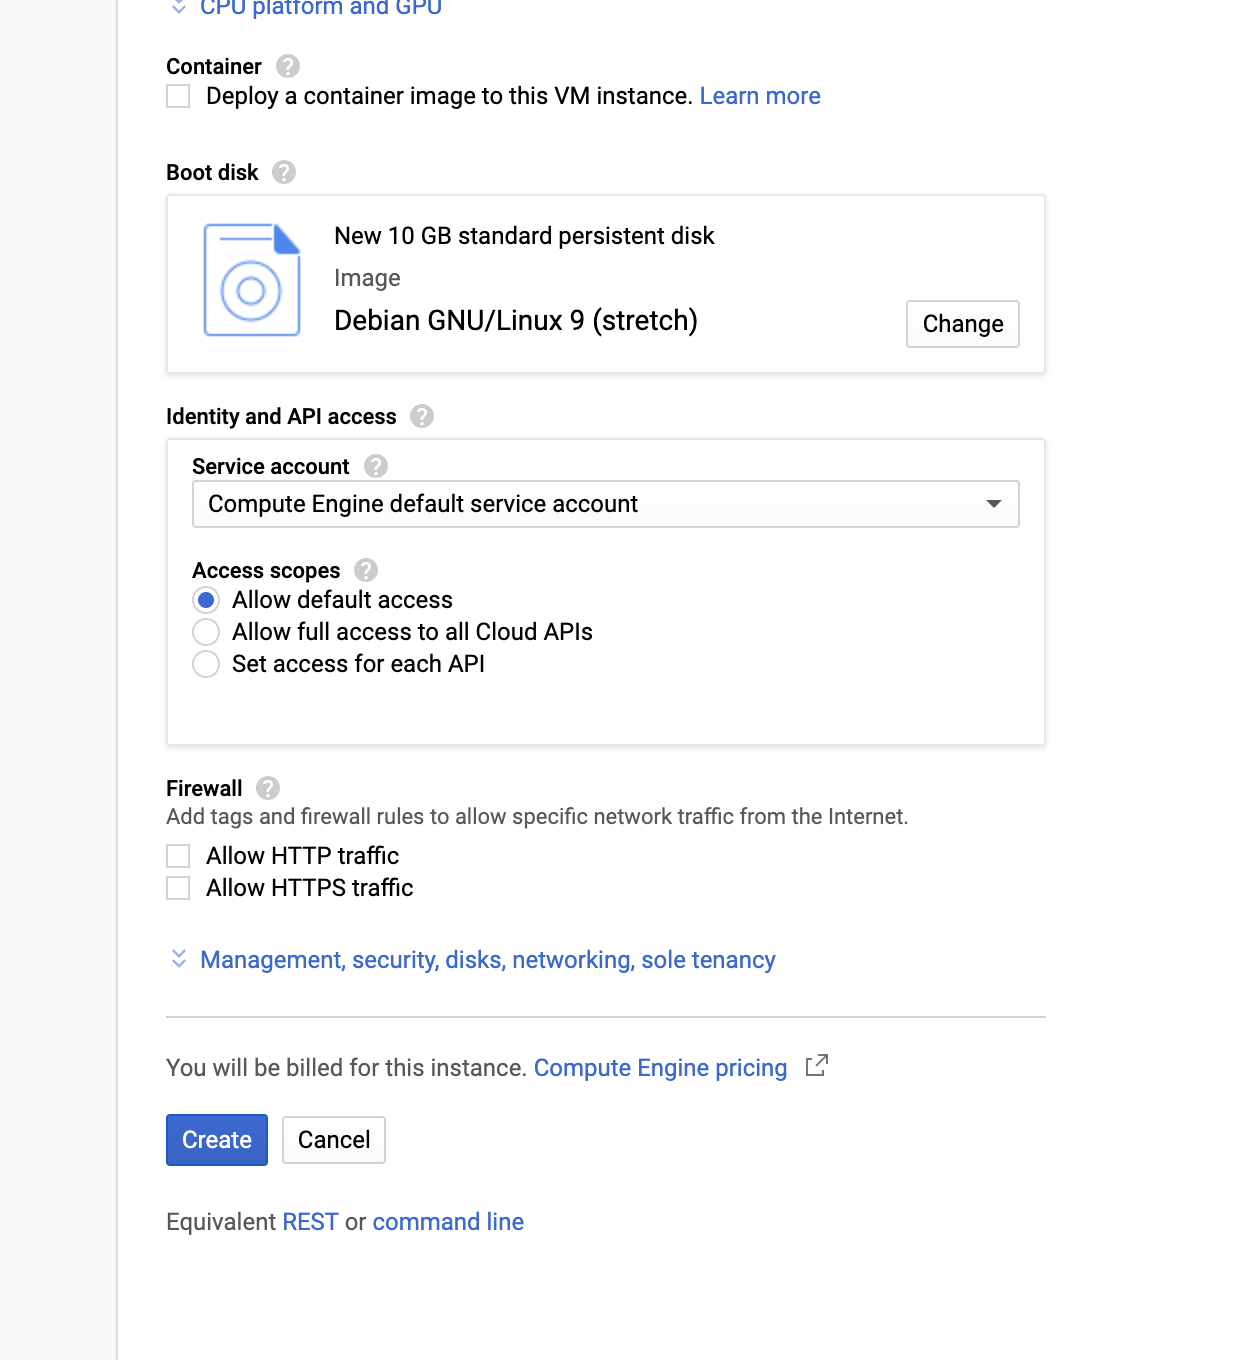Click the Service account help icon
This screenshot has width=1236, height=1360.
tap(376, 466)
